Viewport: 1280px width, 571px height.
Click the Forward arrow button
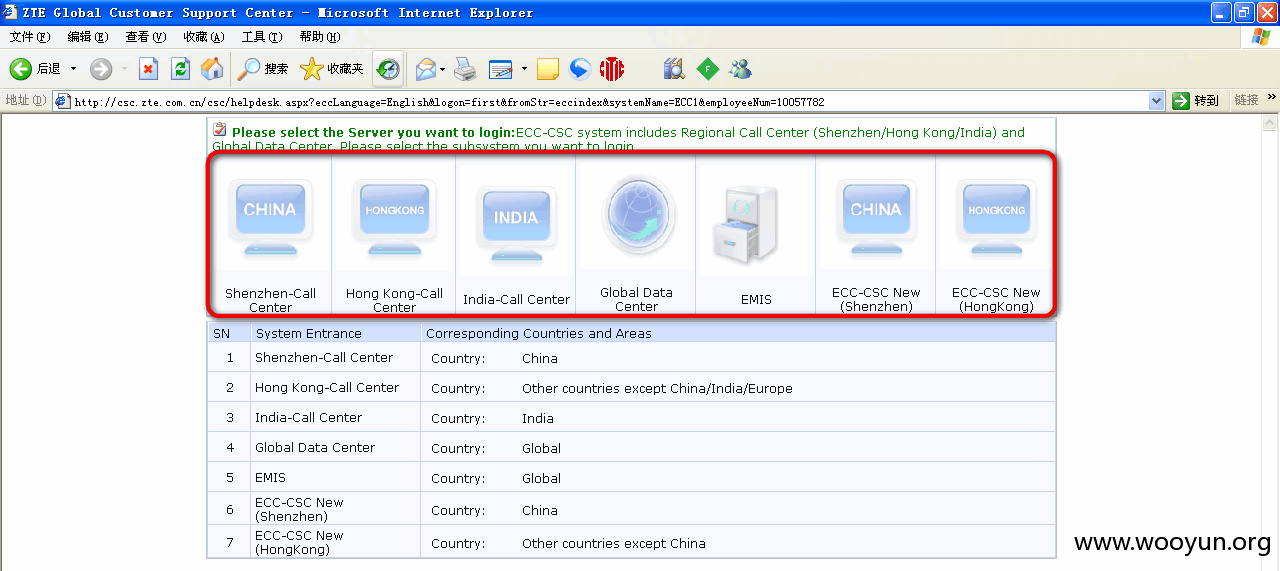tap(101, 69)
